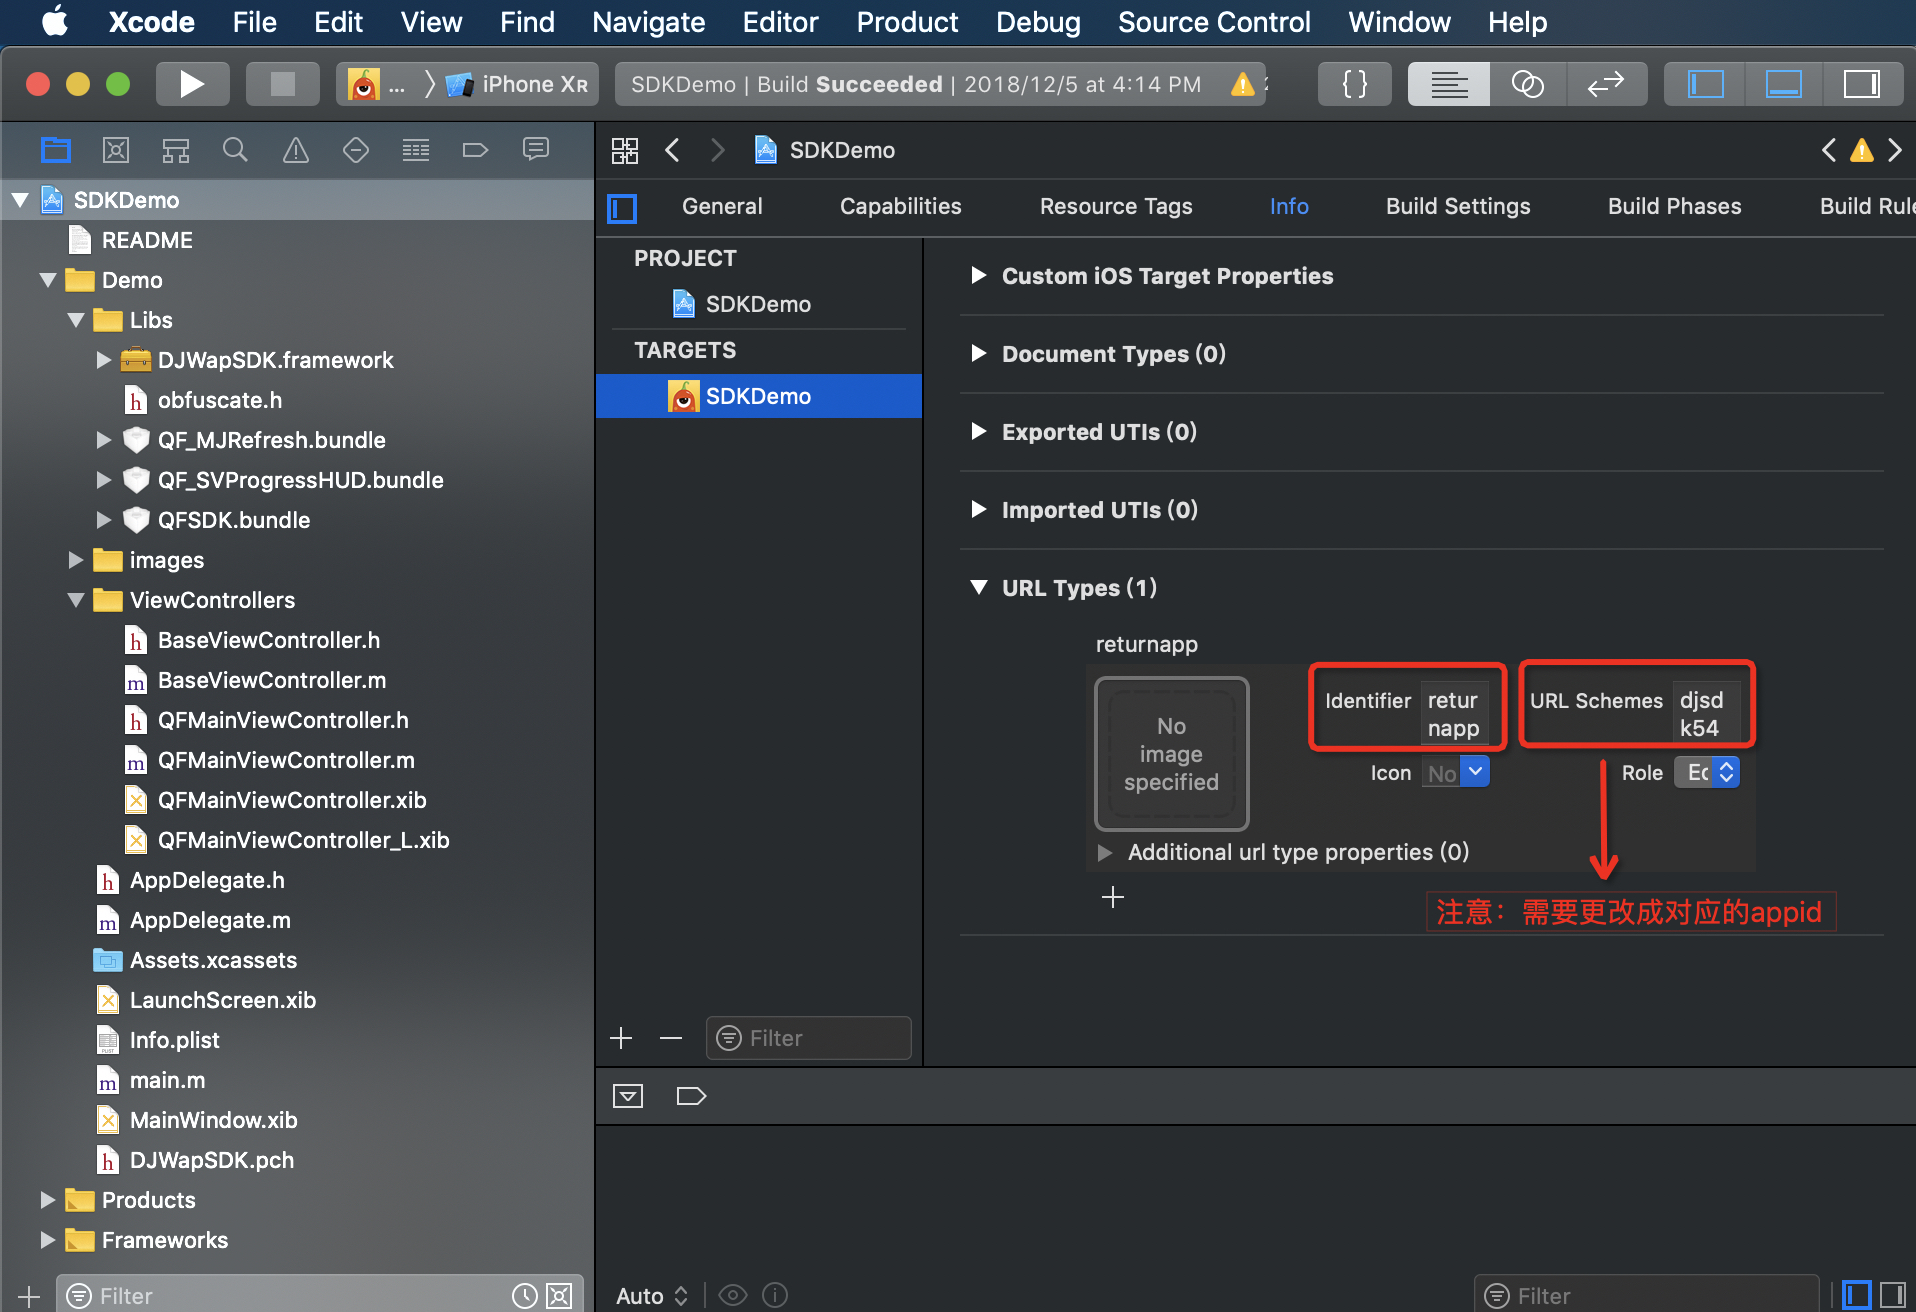
Task: Open the Breakpoint navigator icon
Action: coord(475,150)
